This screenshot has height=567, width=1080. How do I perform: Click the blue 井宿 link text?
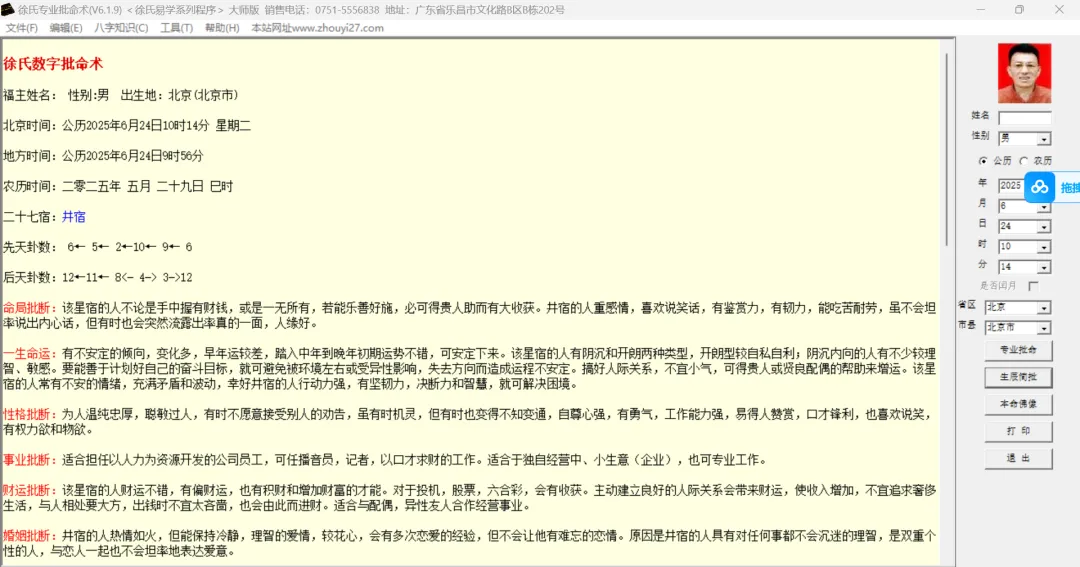[74, 217]
